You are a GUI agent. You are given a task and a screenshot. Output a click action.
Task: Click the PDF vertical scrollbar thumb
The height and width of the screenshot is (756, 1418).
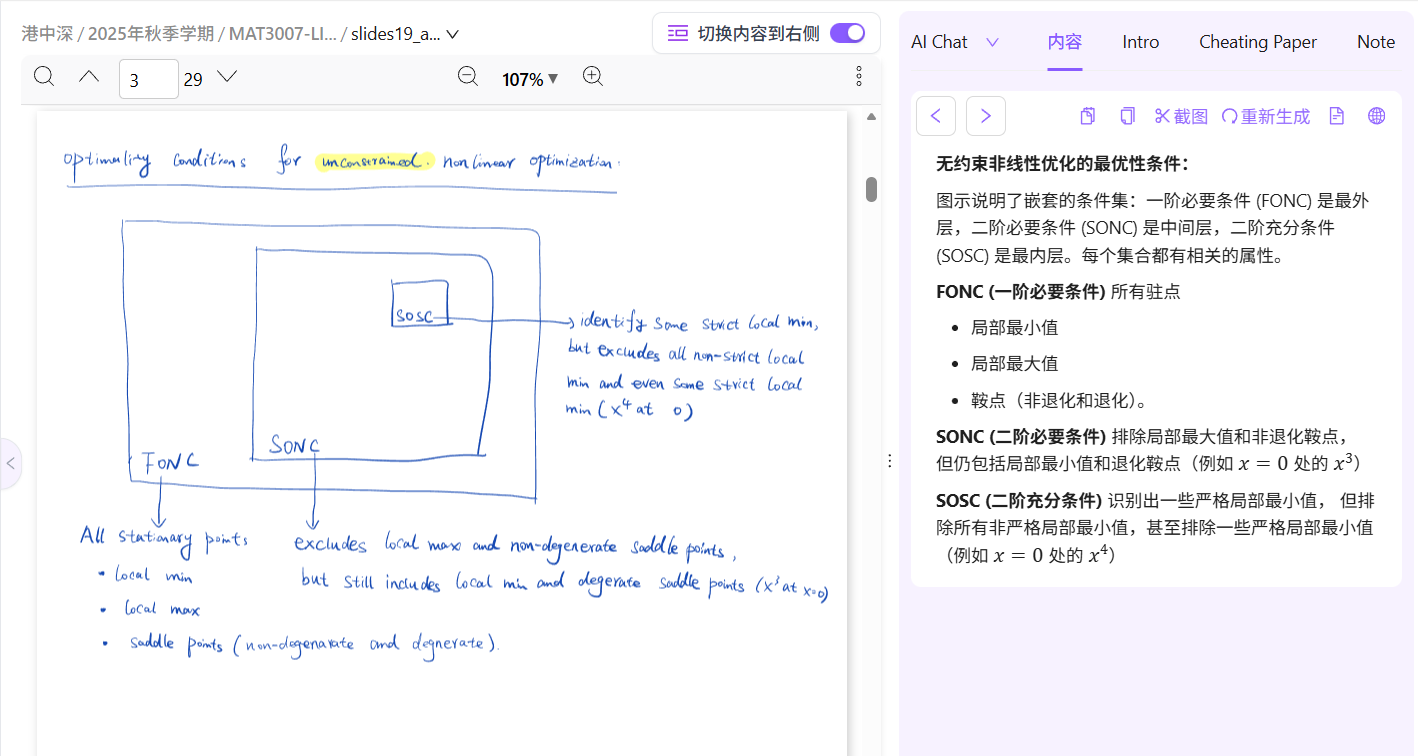click(x=871, y=189)
